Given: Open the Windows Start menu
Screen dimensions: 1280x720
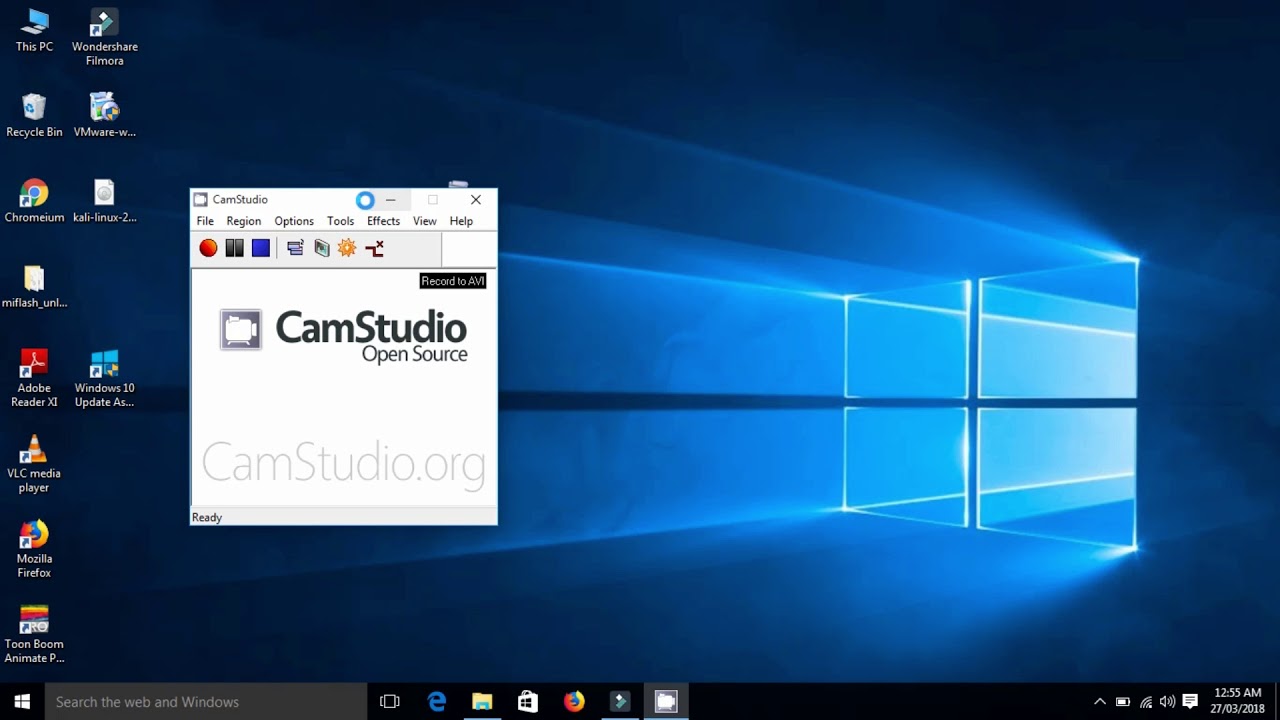Looking at the screenshot, I should pyautogui.click(x=22, y=702).
